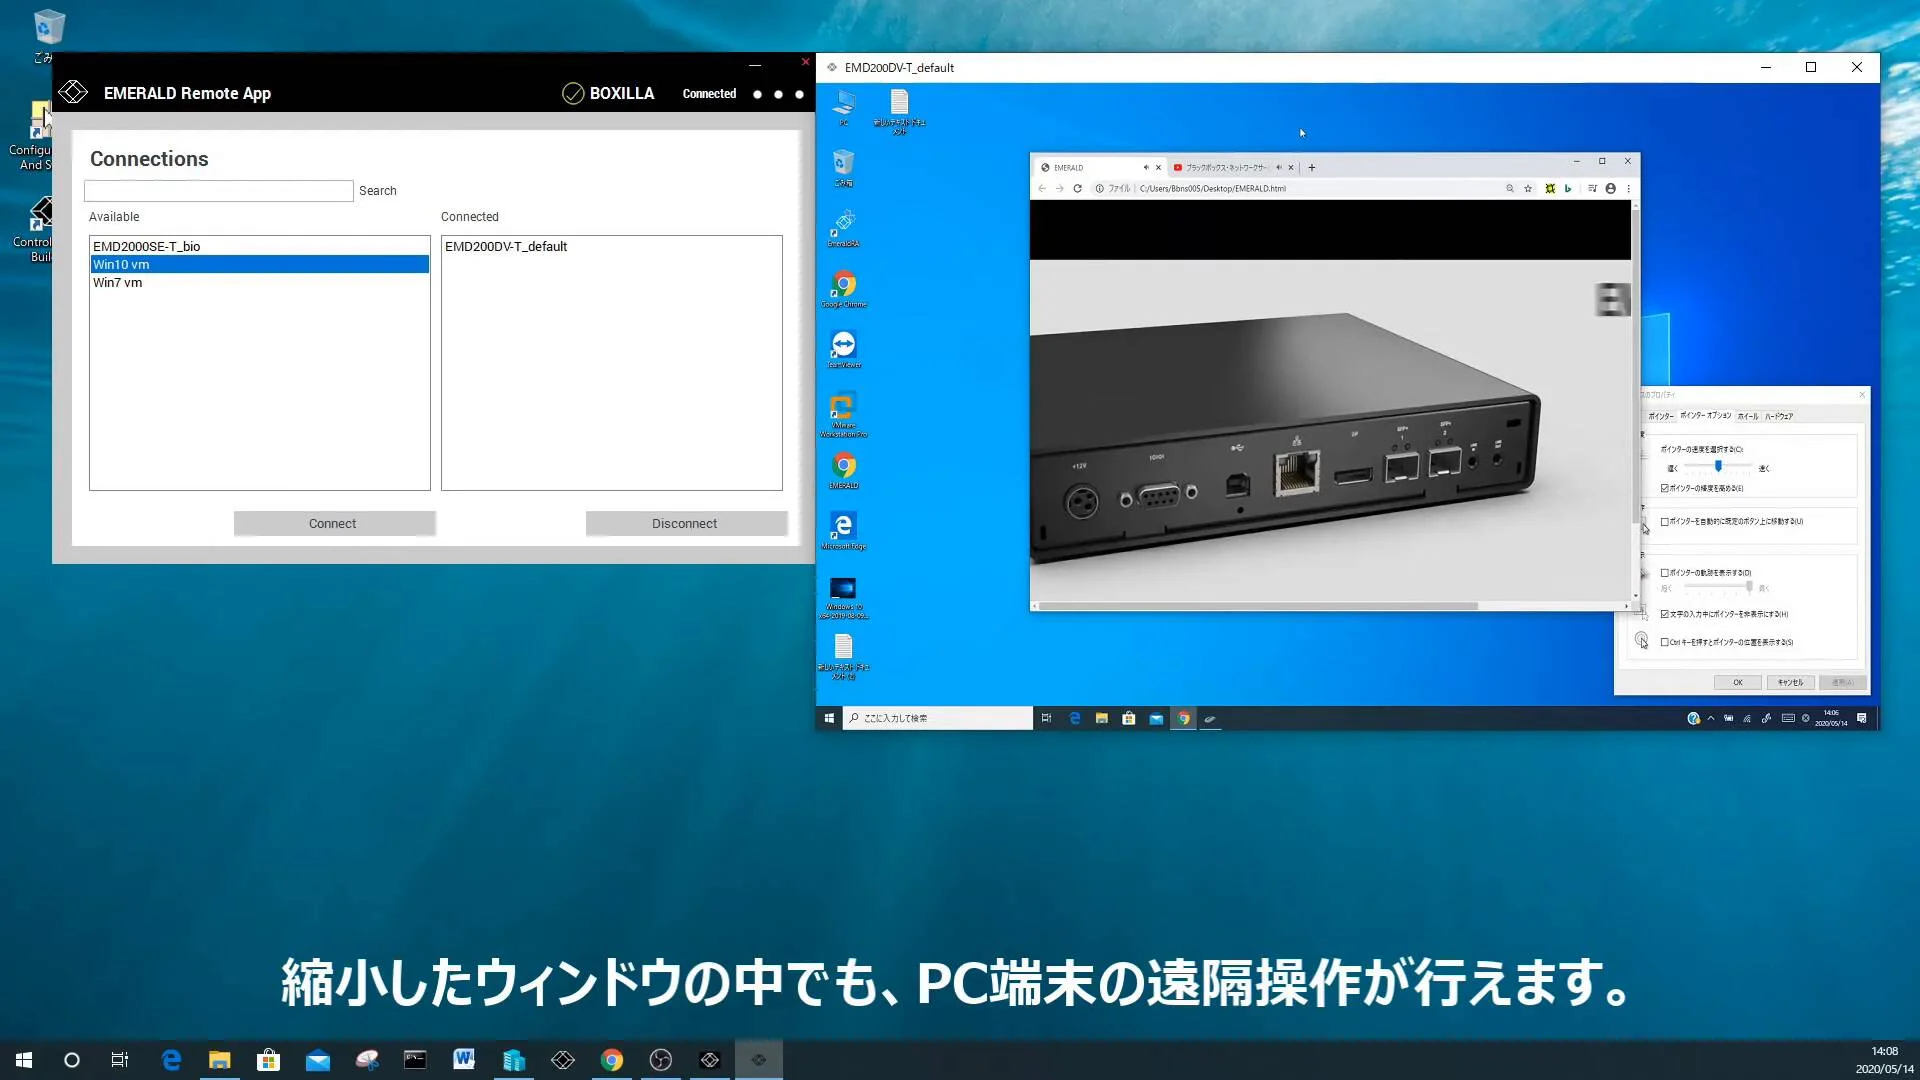
Task: Toggle the show location with Ctrl key checkbox
Action: [x=1665, y=642]
